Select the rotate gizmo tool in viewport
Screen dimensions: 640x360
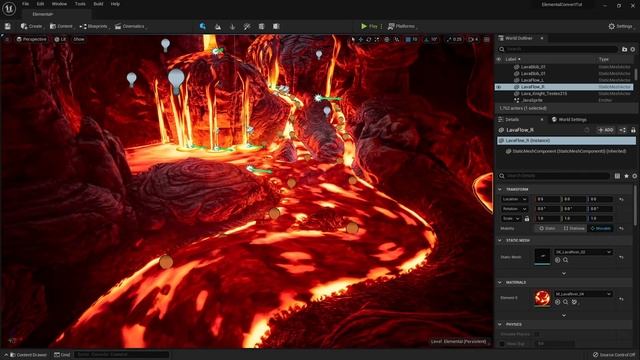pos(369,39)
